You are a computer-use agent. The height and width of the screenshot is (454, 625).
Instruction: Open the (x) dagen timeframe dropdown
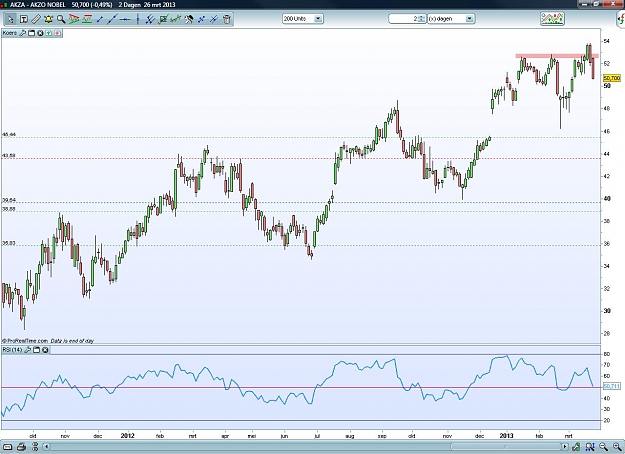click(x=451, y=19)
